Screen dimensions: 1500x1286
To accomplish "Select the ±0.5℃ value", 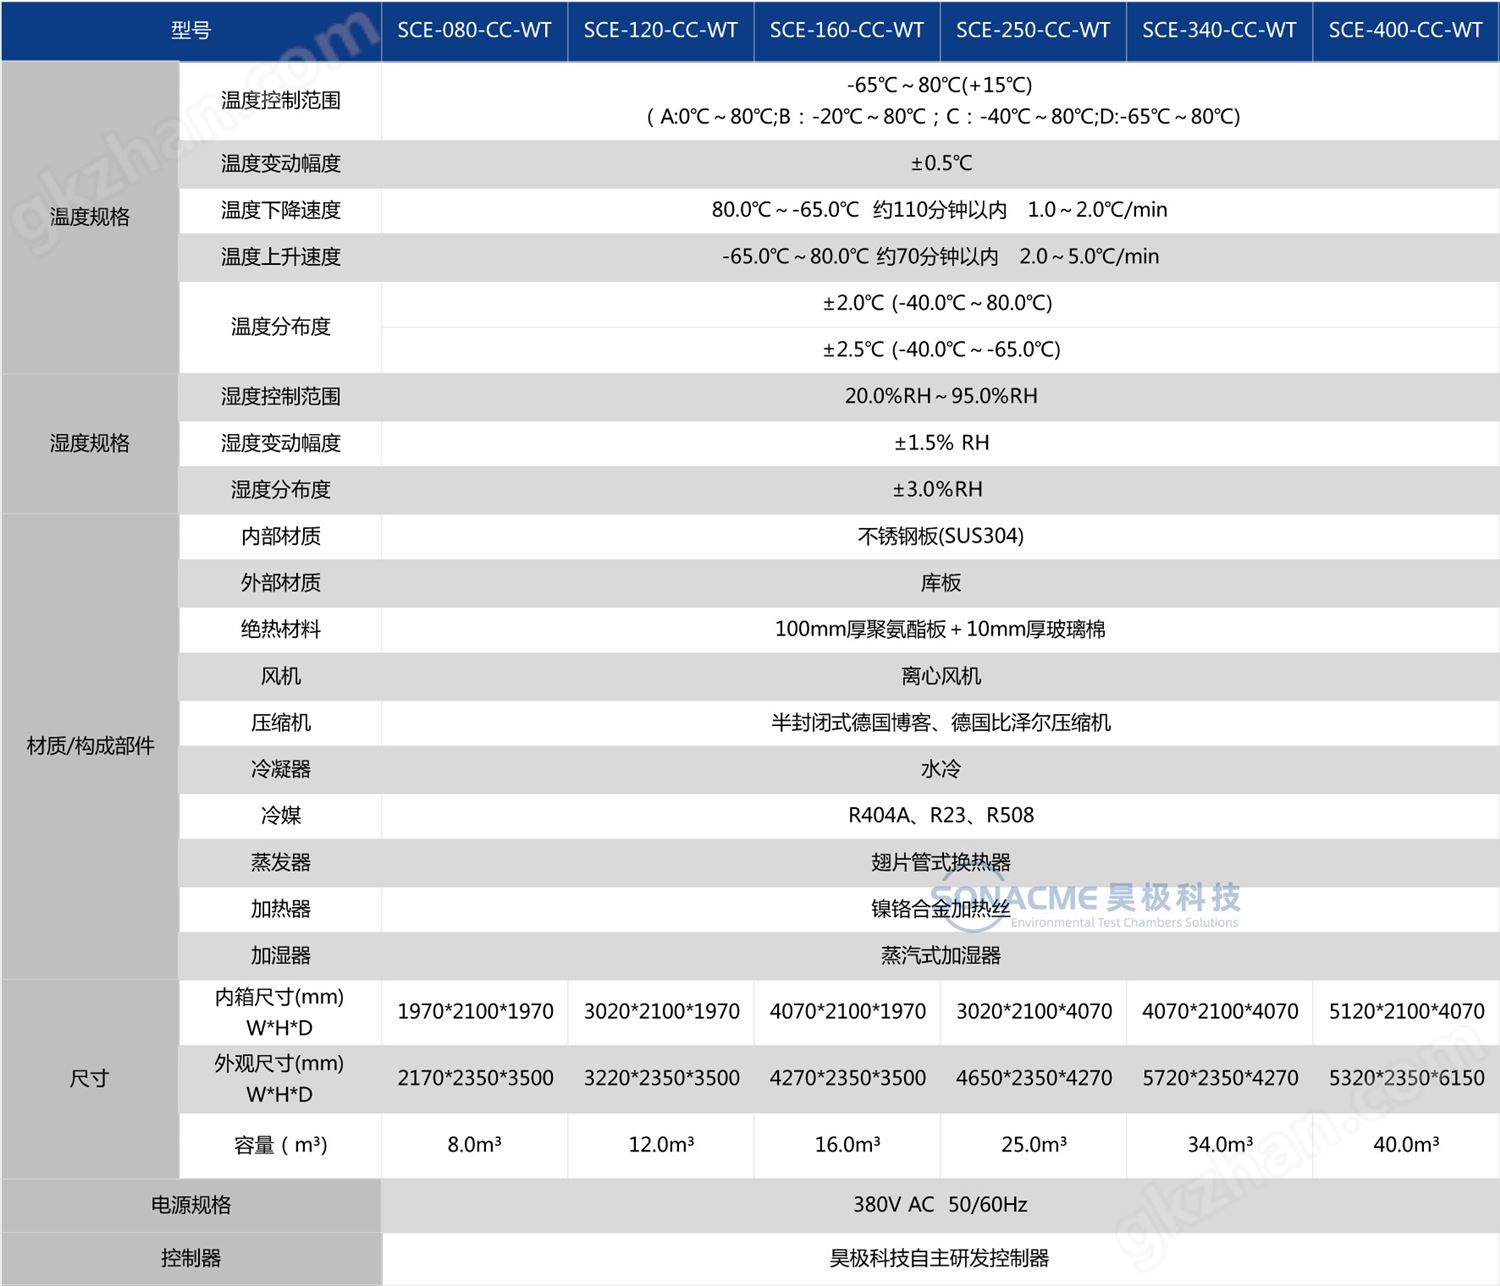I will tap(941, 163).
